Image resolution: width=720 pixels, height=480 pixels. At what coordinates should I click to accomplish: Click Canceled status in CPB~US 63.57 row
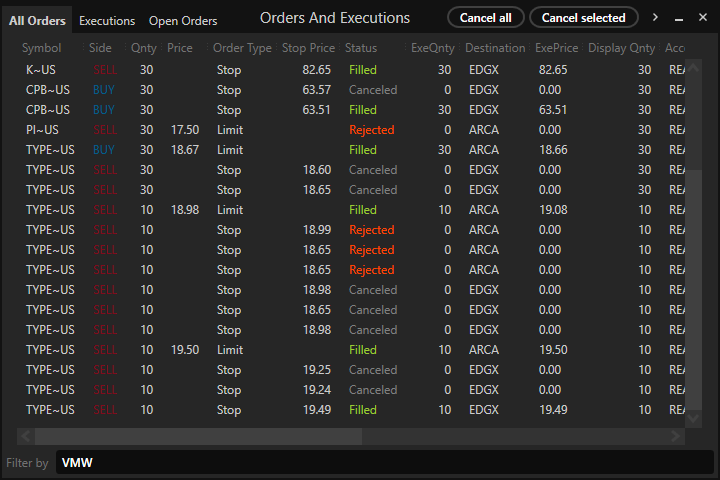[x=373, y=90]
